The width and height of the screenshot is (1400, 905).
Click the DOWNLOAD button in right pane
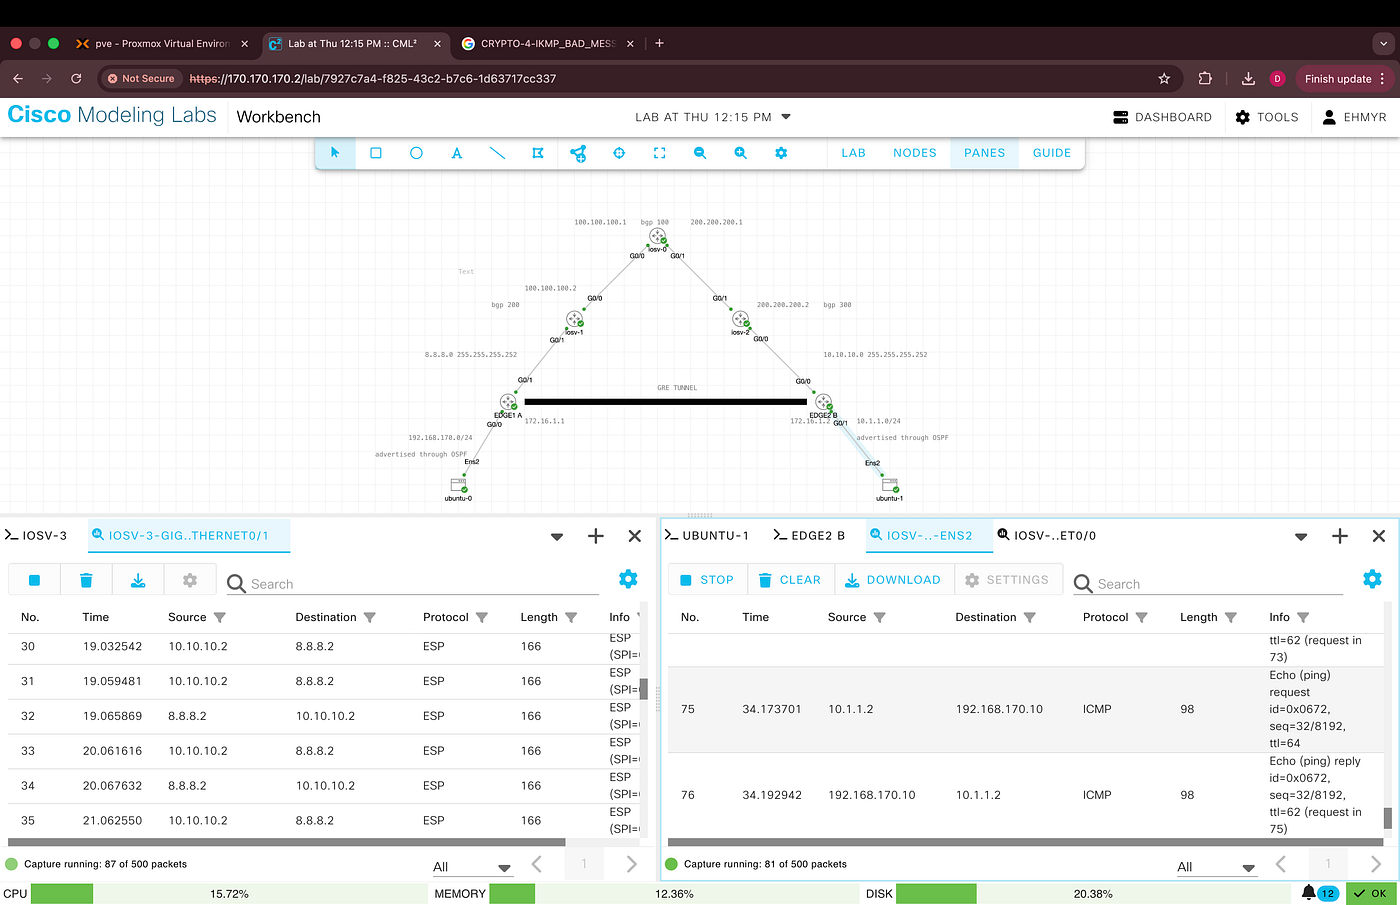893,580
